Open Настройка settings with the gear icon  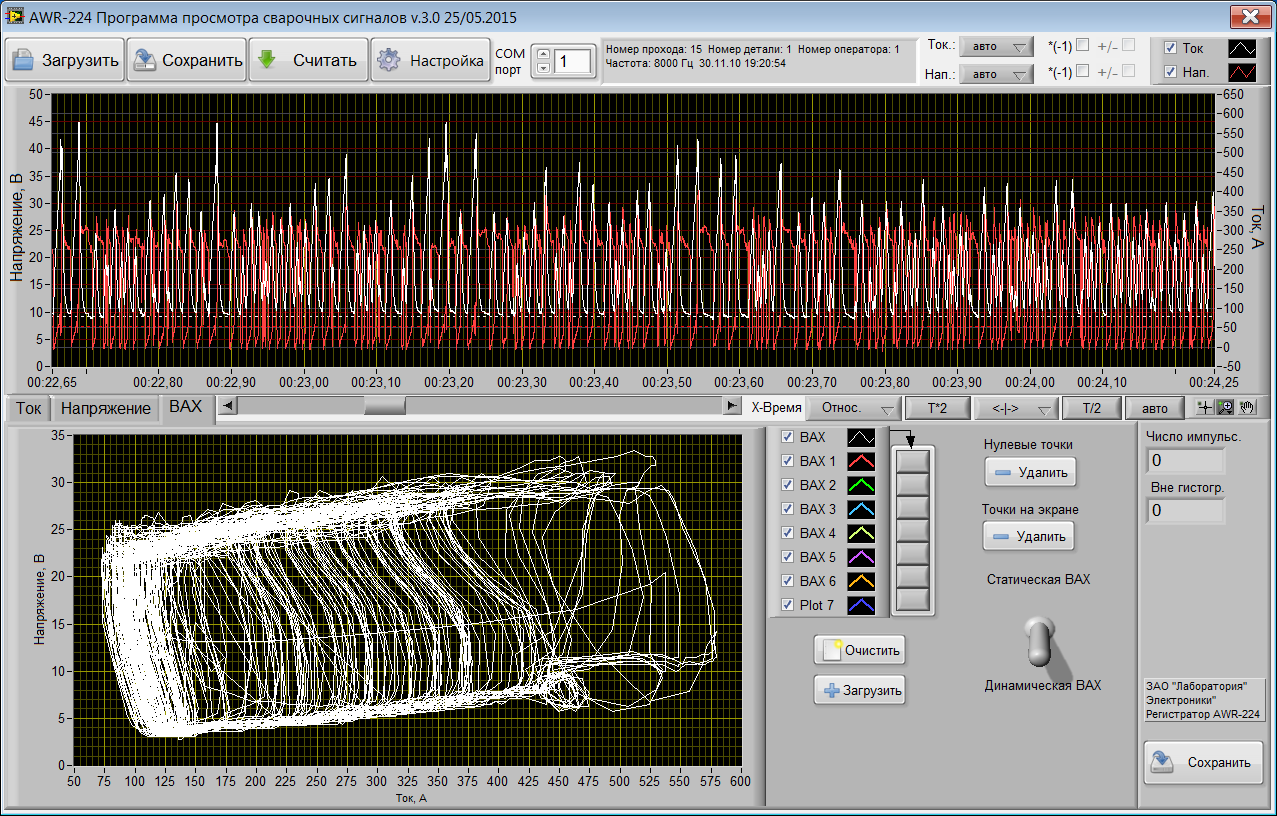pos(430,60)
